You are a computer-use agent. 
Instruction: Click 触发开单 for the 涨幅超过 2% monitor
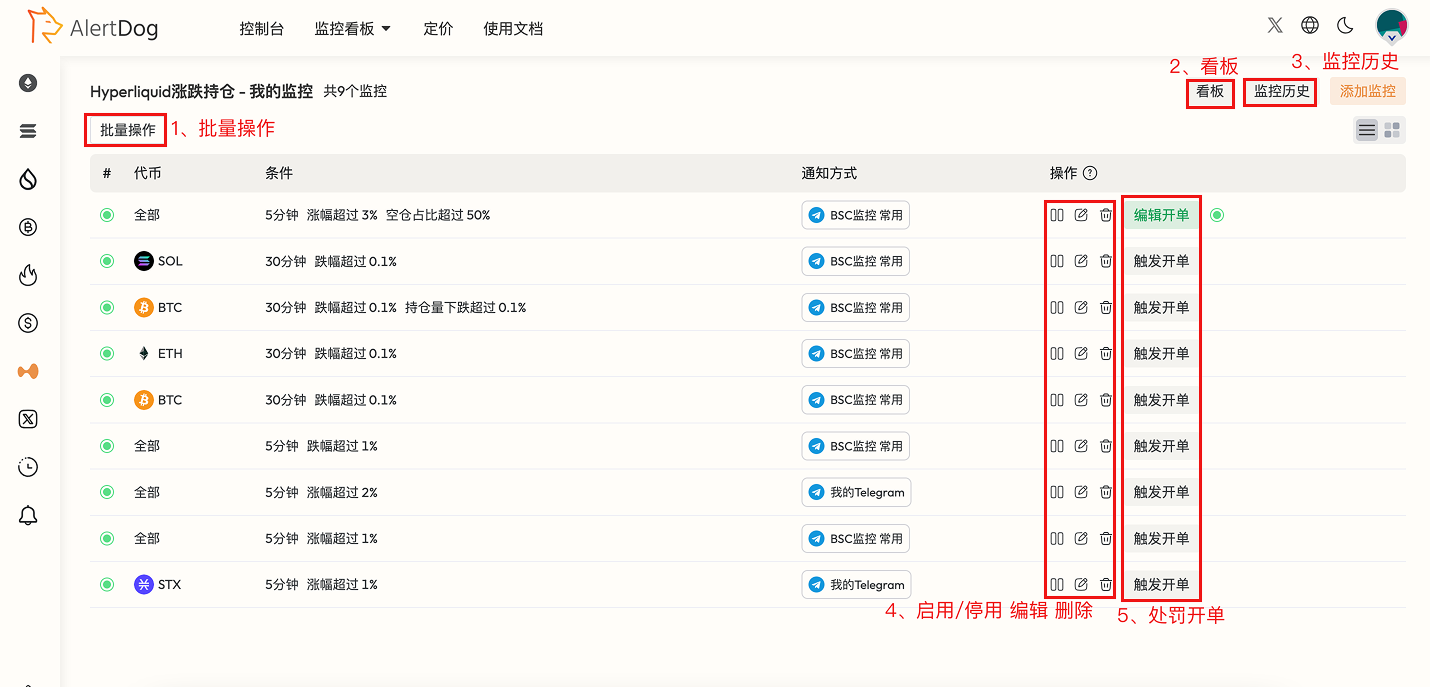pyautogui.click(x=1161, y=492)
